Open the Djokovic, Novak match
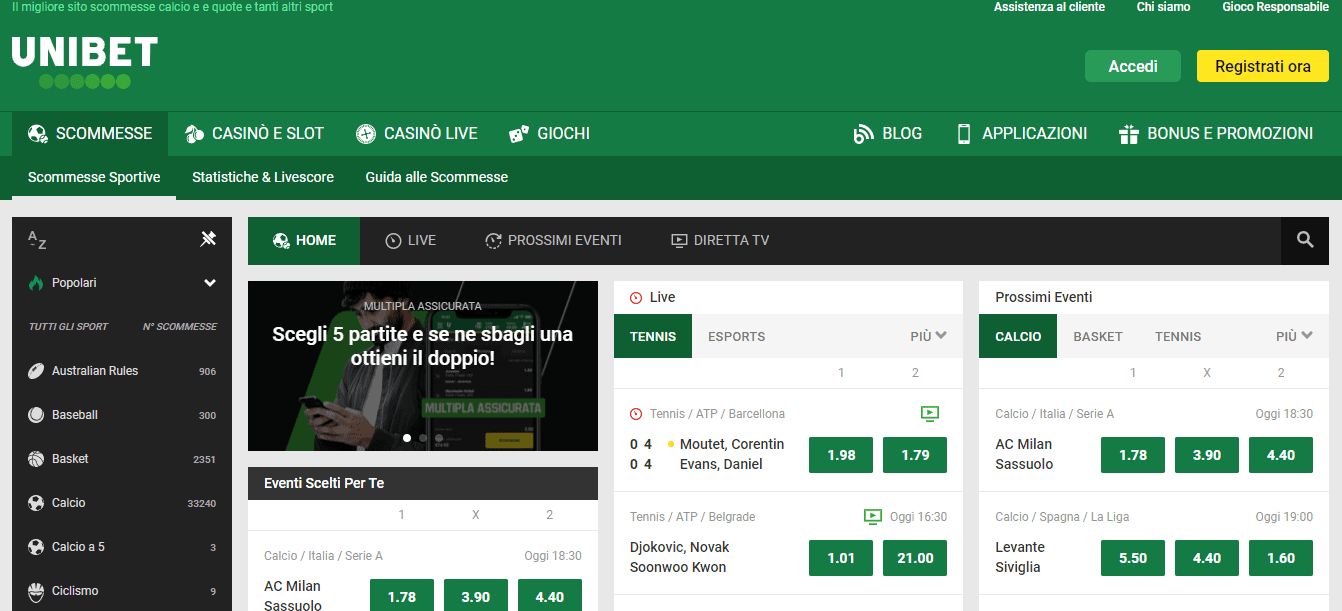This screenshot has width=1342, height=611. 680,547
